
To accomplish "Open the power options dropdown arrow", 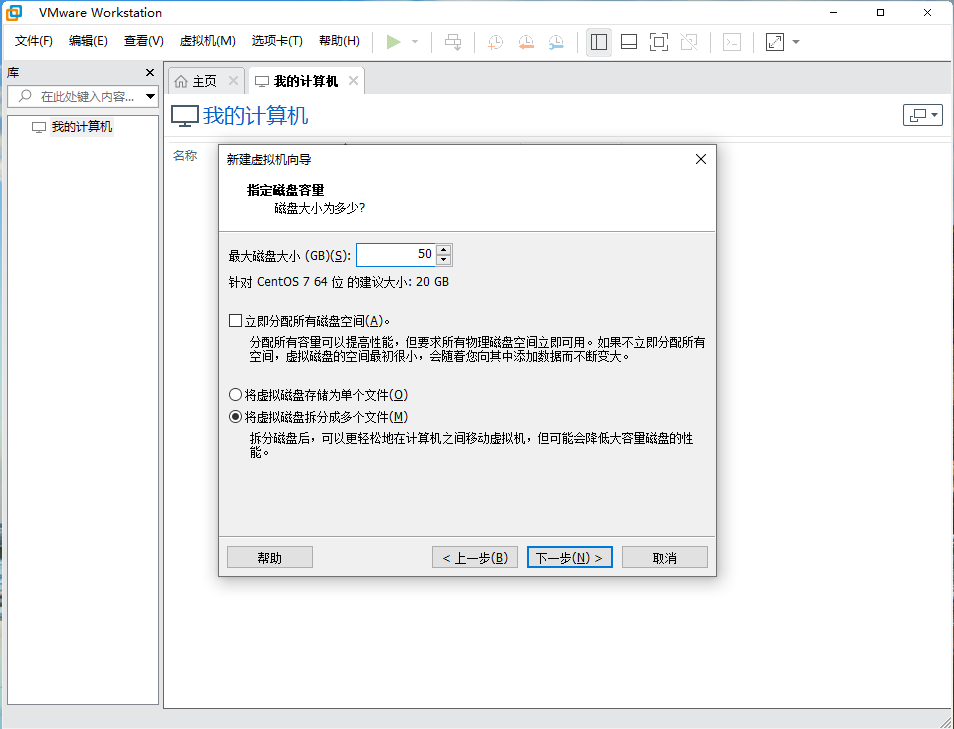I will tap(415, 42).
